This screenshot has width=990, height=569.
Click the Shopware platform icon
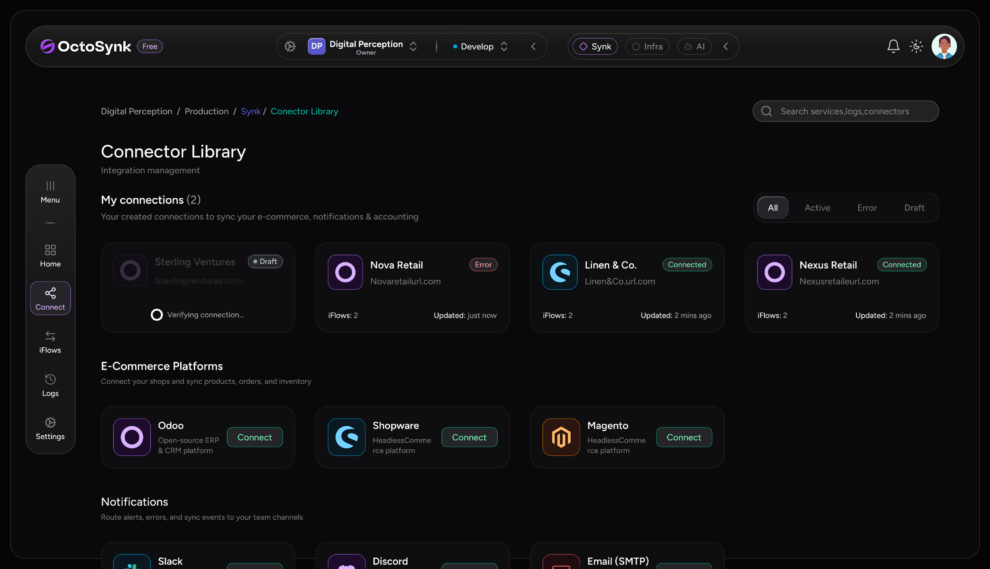347,437
